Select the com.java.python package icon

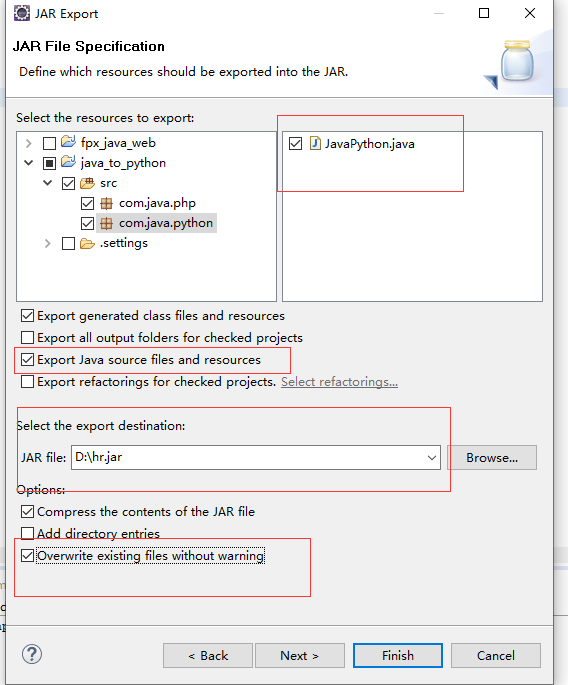pyautogui.click(x=106, y=223)
